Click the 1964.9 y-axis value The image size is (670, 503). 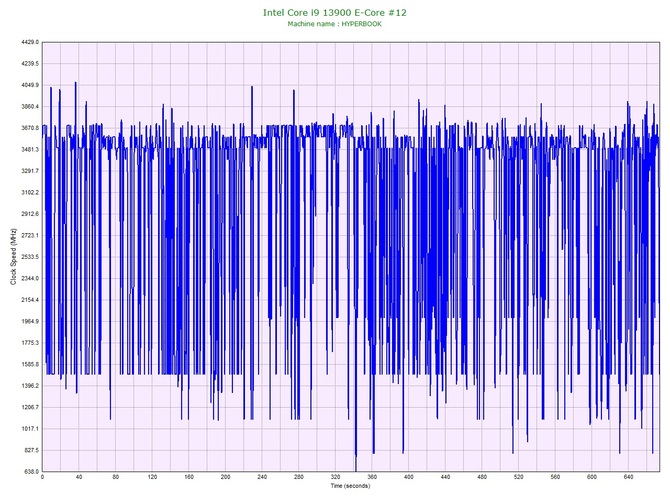coord(30,321)
